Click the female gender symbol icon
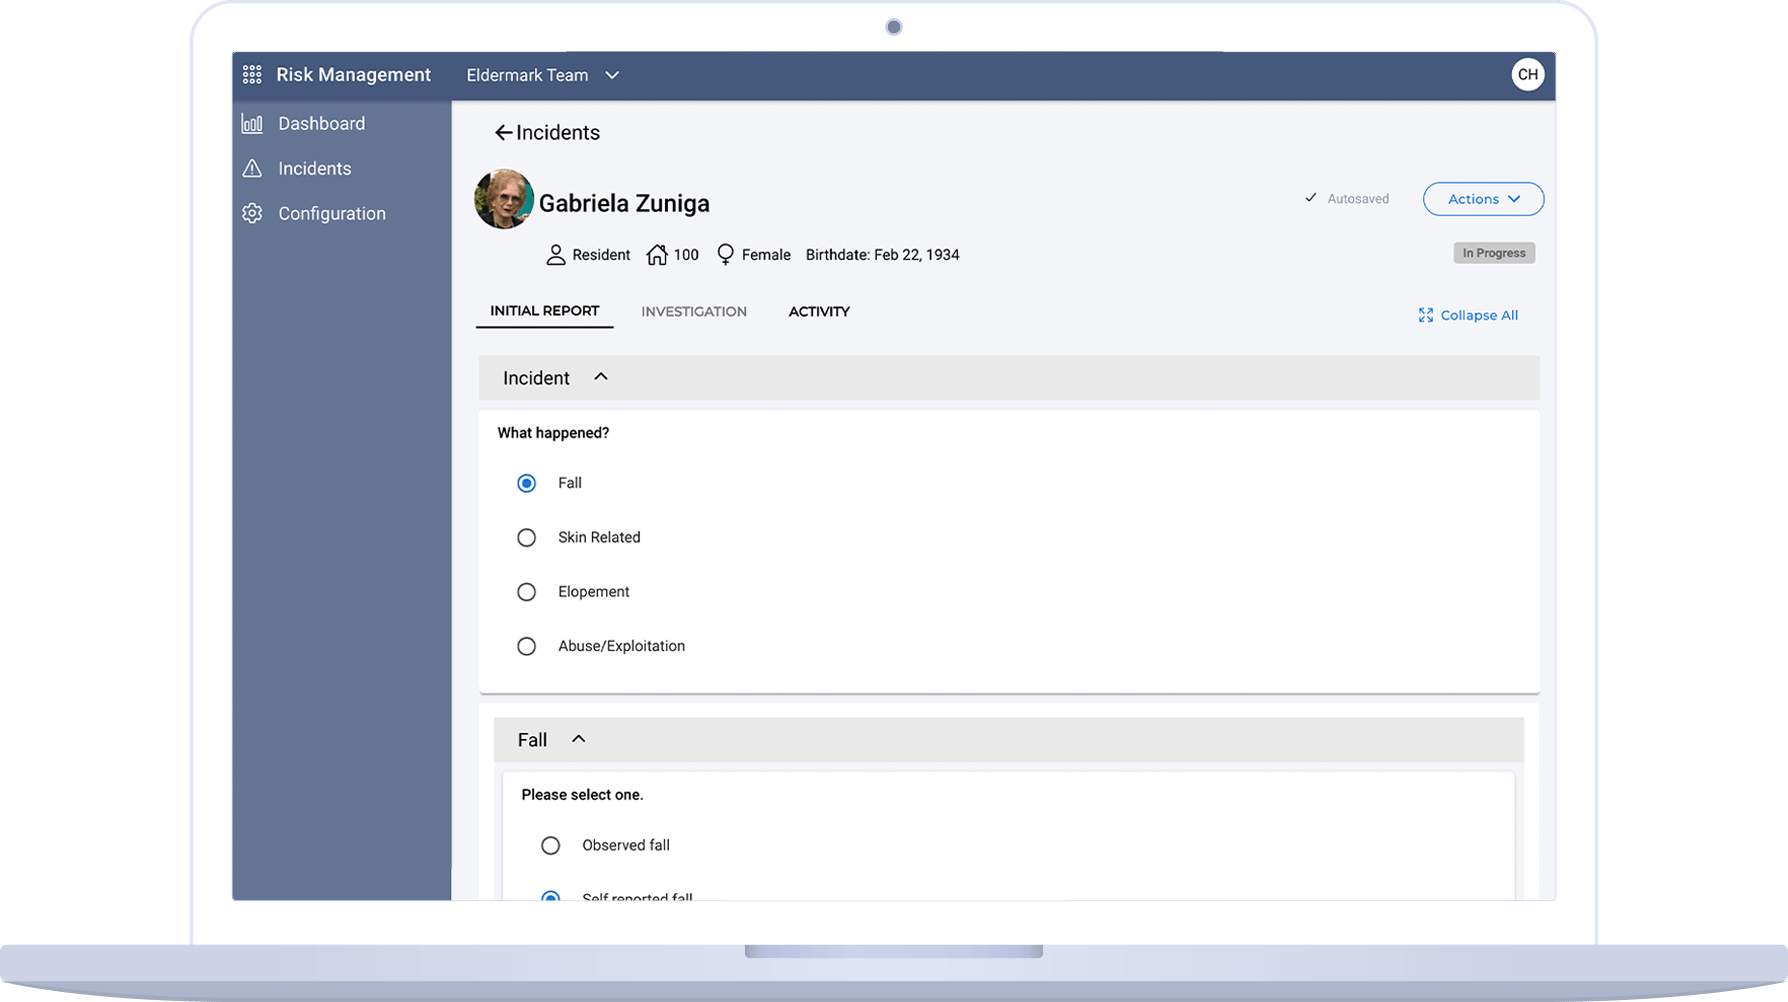Image resolution: width=1788 pixels, height=1002 pixels. click(726, 255)
